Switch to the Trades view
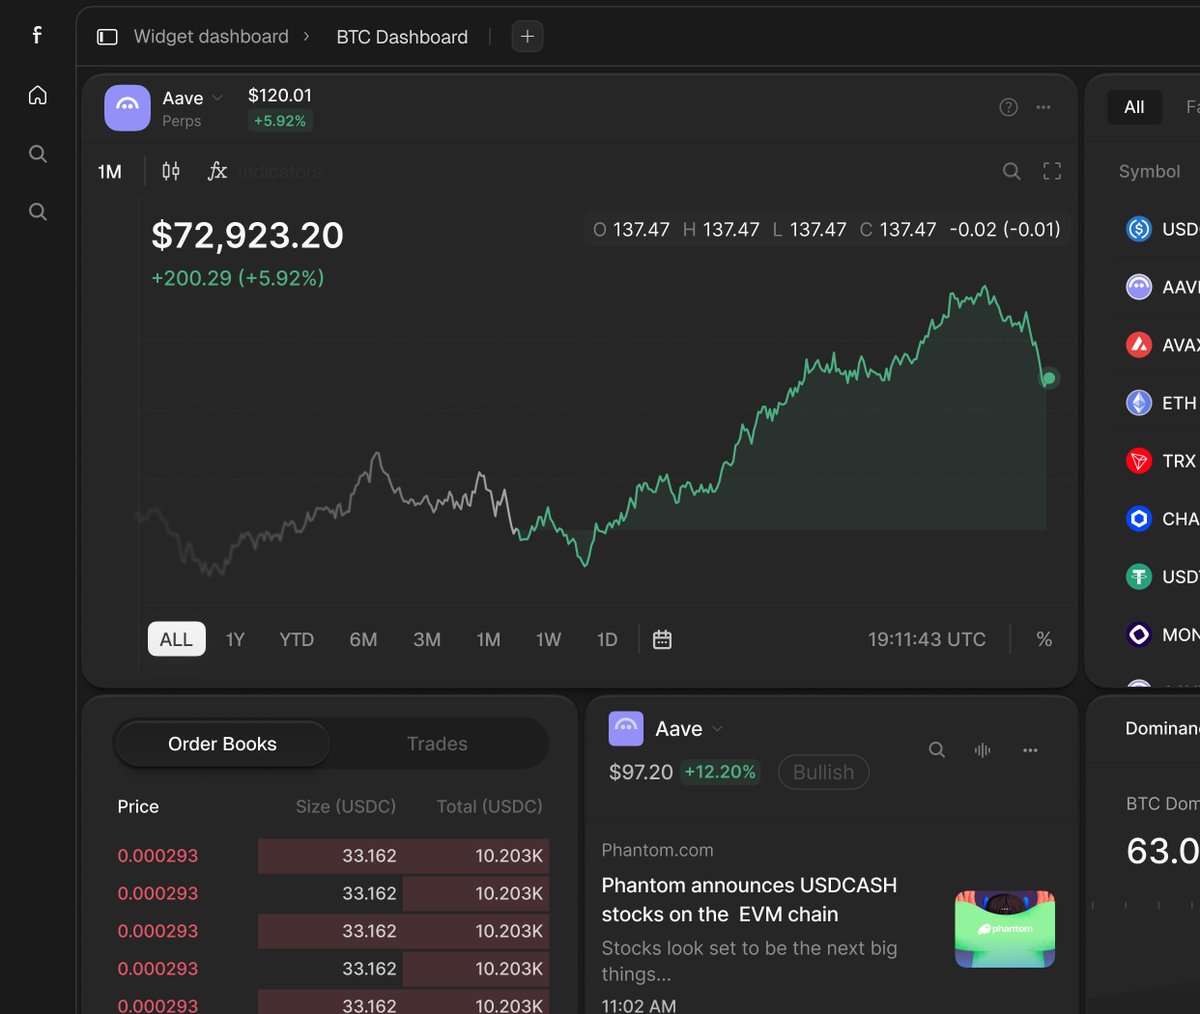 (437, 744)
